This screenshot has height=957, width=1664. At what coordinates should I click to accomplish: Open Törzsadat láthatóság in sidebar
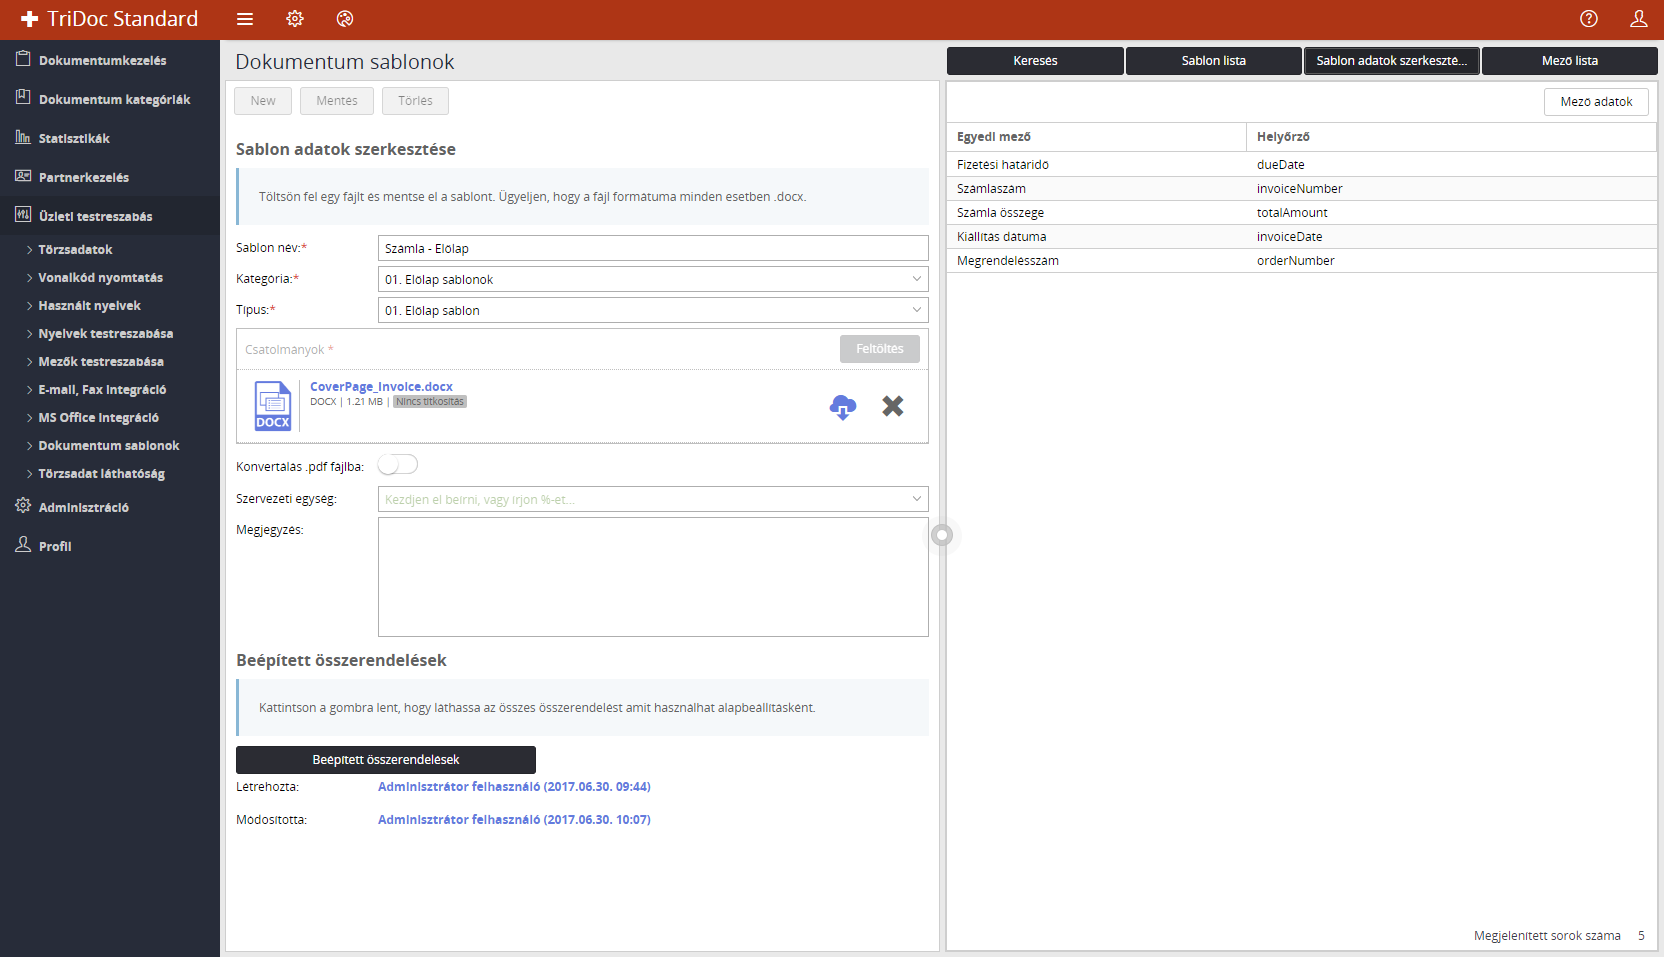(101, 474)
